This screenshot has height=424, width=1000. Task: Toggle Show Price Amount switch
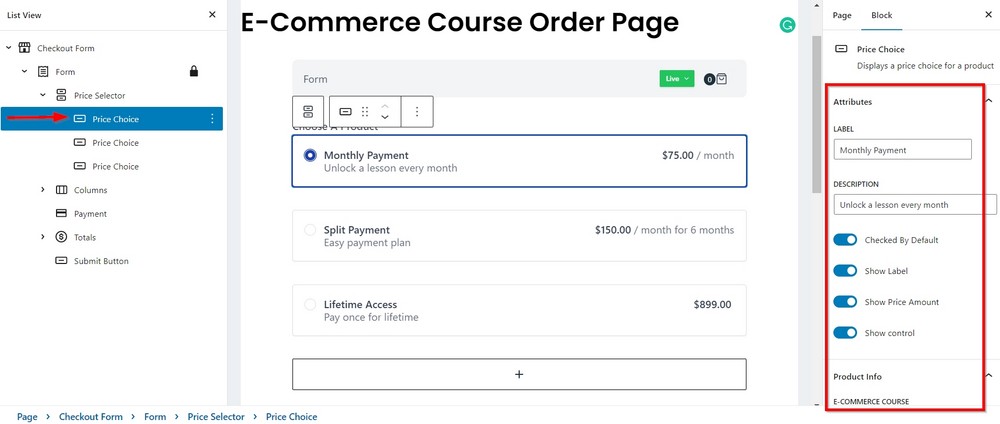pos(845,302)
